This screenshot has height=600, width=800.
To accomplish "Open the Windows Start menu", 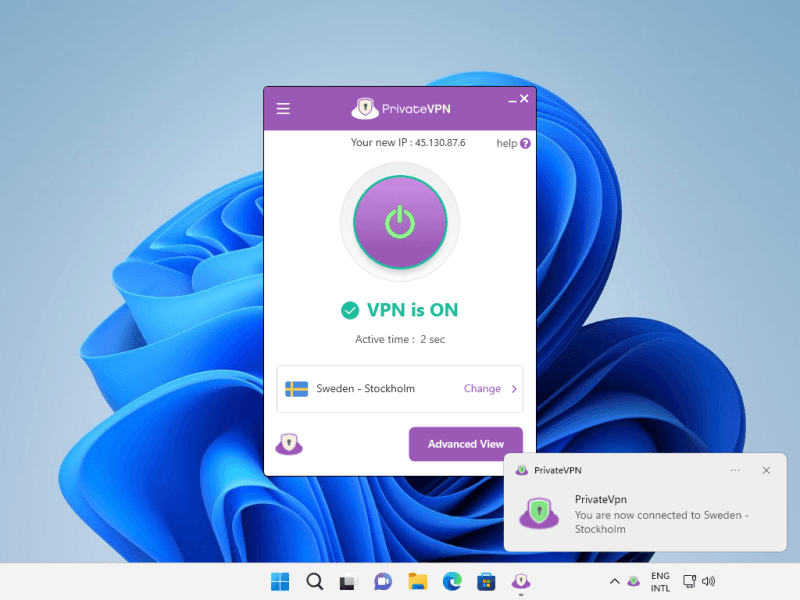I will pos(280,581).
